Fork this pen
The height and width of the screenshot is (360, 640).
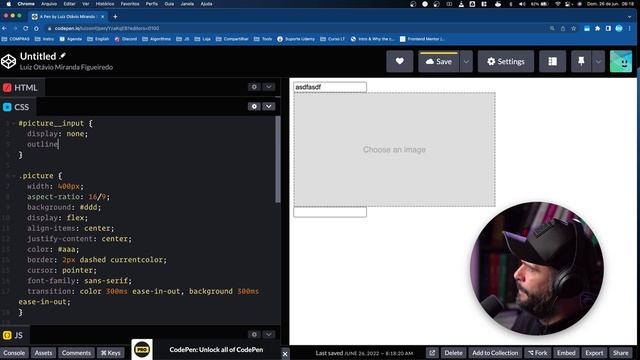coord(538,353)
